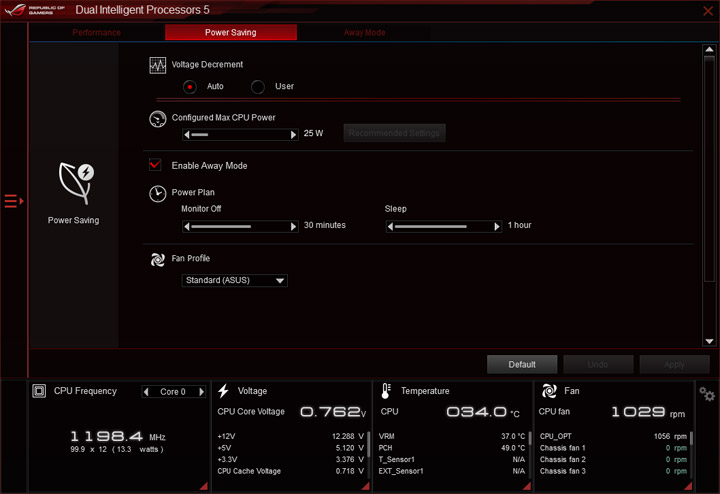The height and width of the screenshot is (494, 720).
Task: Expand the Voltage panel corner triangle
Action: [x=366, y=486]
